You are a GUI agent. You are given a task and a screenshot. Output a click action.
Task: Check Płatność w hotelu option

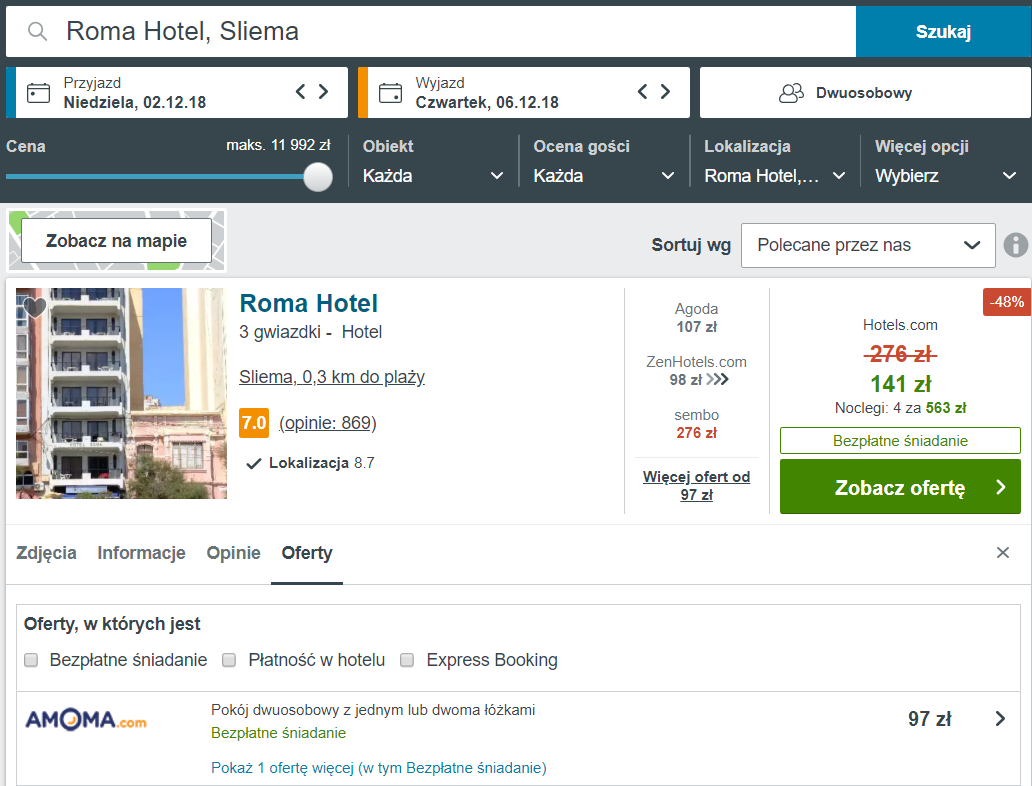tap(229, 660)
